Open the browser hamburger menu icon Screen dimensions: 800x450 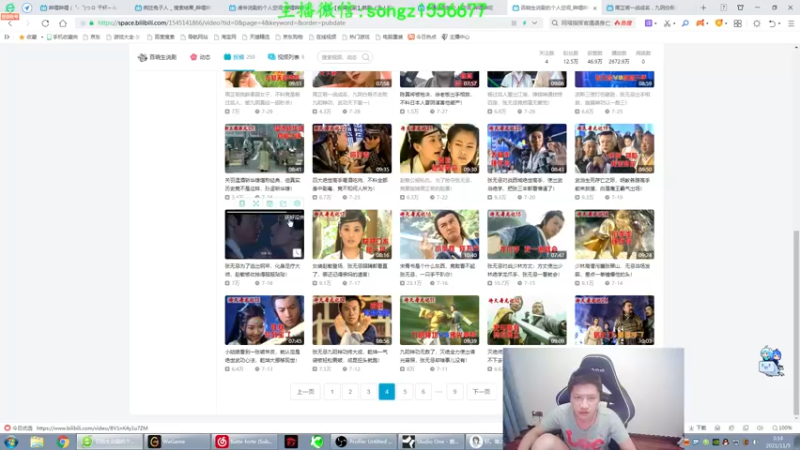pos(791,23)
